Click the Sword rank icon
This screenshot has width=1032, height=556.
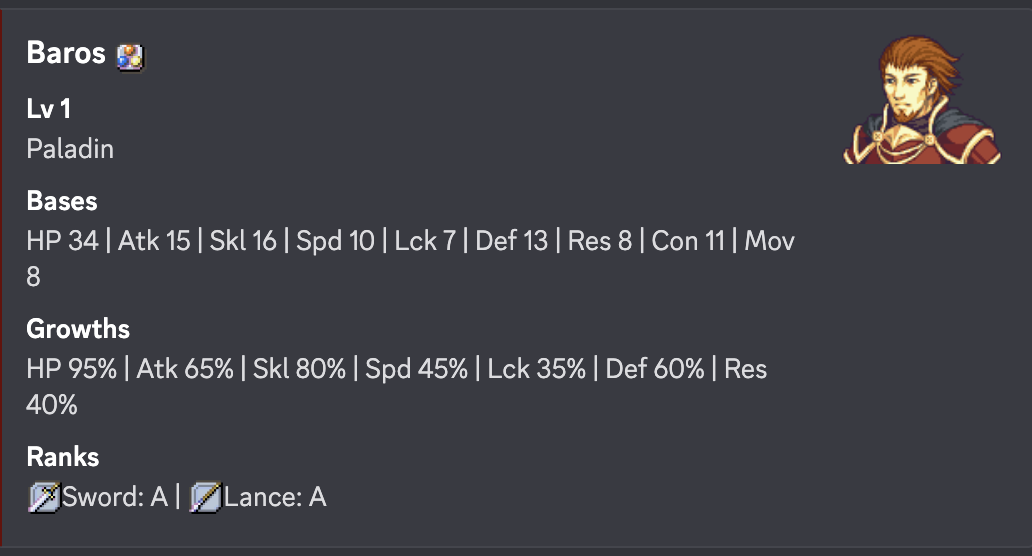point(44,497)
